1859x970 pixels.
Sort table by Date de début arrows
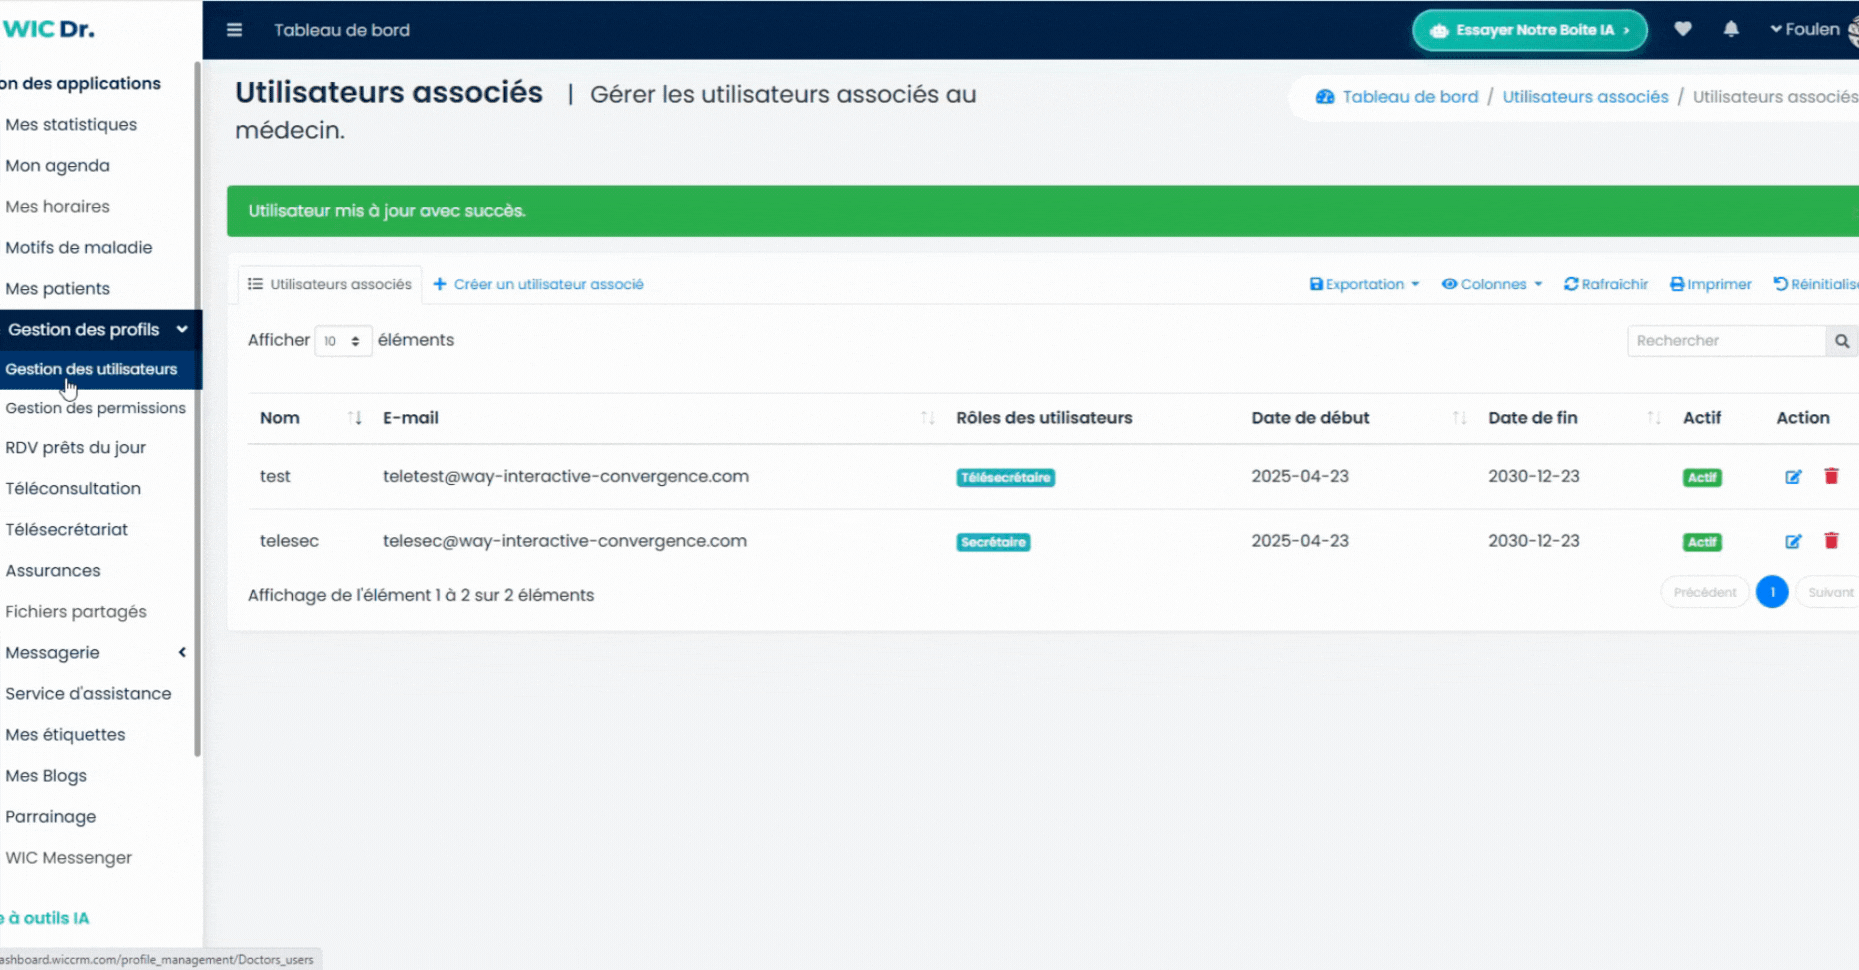(x=1459, y=418)
